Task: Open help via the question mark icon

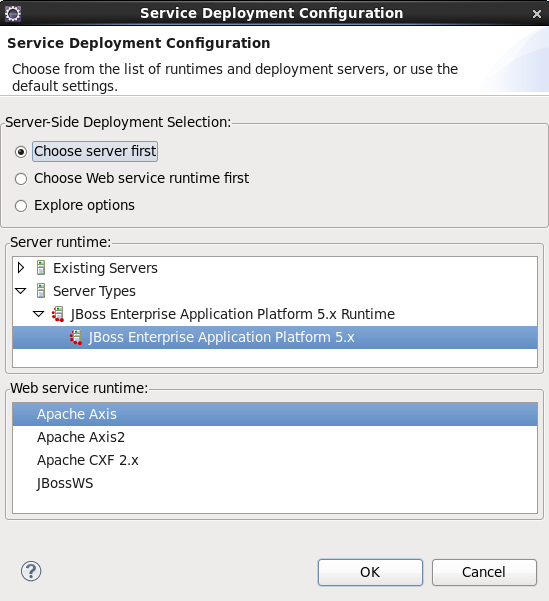Action: 31,571
